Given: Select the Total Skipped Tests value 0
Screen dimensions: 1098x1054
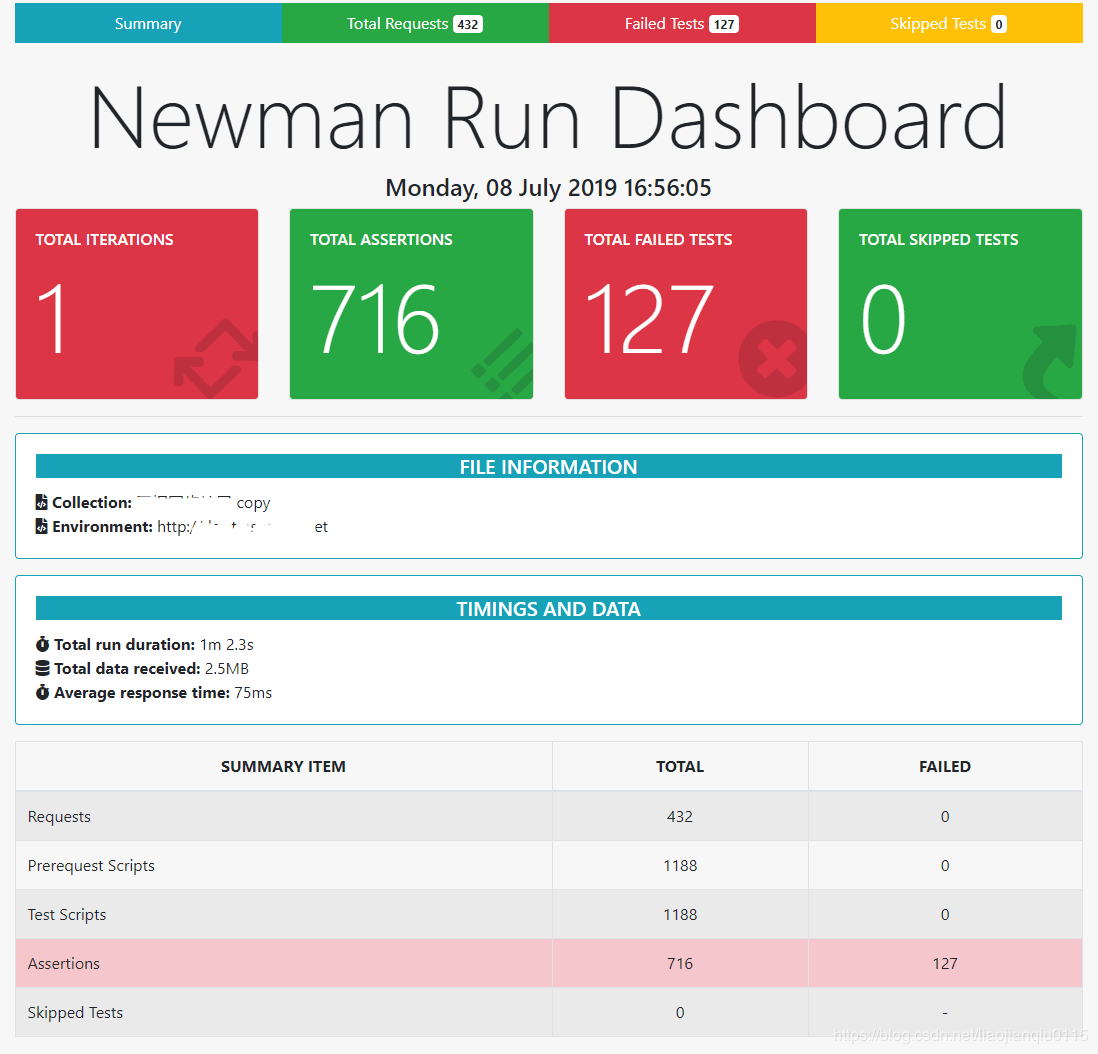Looking at the screenshot, I should pos(883,318).
